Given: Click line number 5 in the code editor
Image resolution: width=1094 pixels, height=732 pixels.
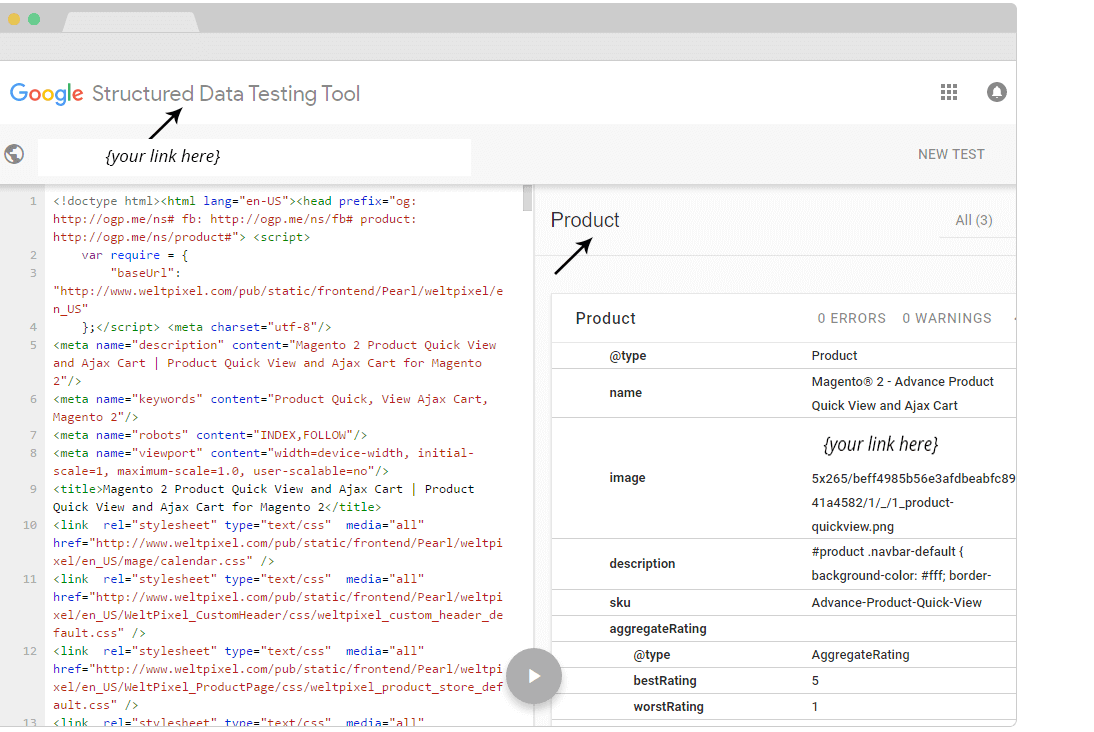Looking at the screenshot, I should click(x=33, y=345).
